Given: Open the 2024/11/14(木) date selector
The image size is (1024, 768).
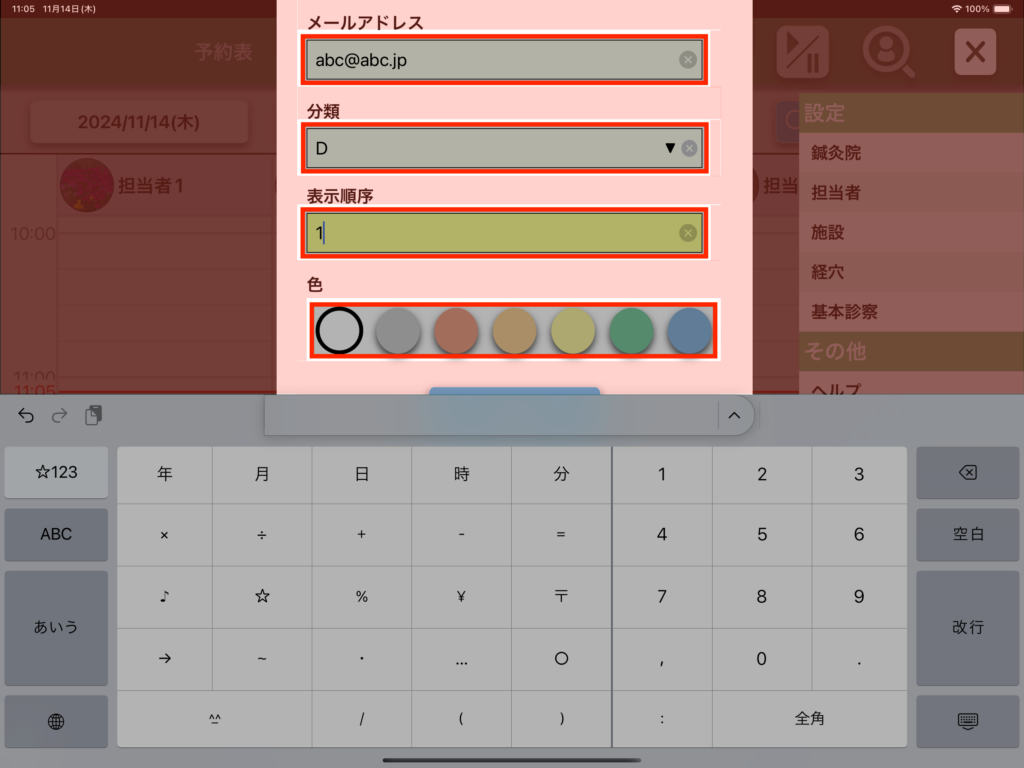Looking at the screenshot, I should pos(139,123).
